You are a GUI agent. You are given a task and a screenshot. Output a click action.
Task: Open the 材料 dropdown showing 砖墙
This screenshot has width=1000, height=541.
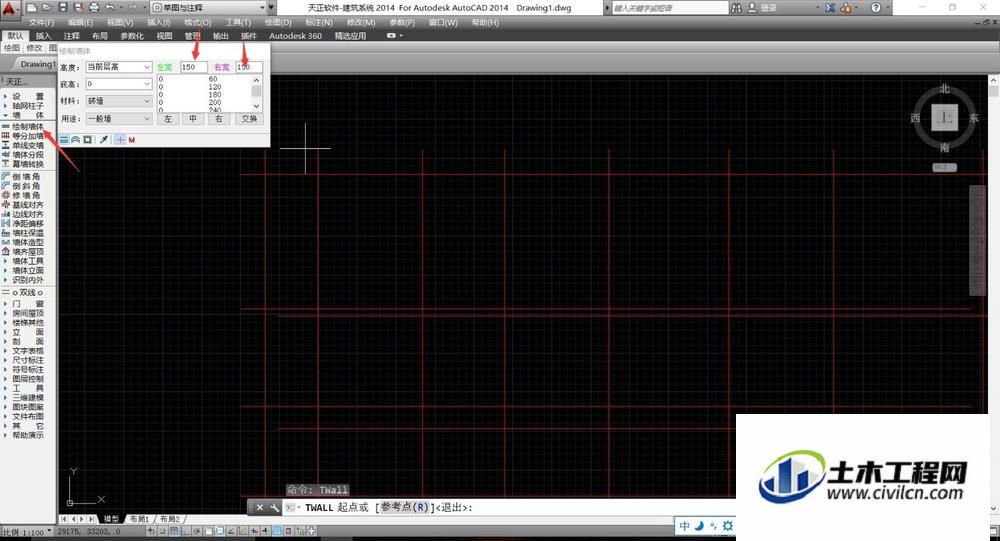click(119, 101)
